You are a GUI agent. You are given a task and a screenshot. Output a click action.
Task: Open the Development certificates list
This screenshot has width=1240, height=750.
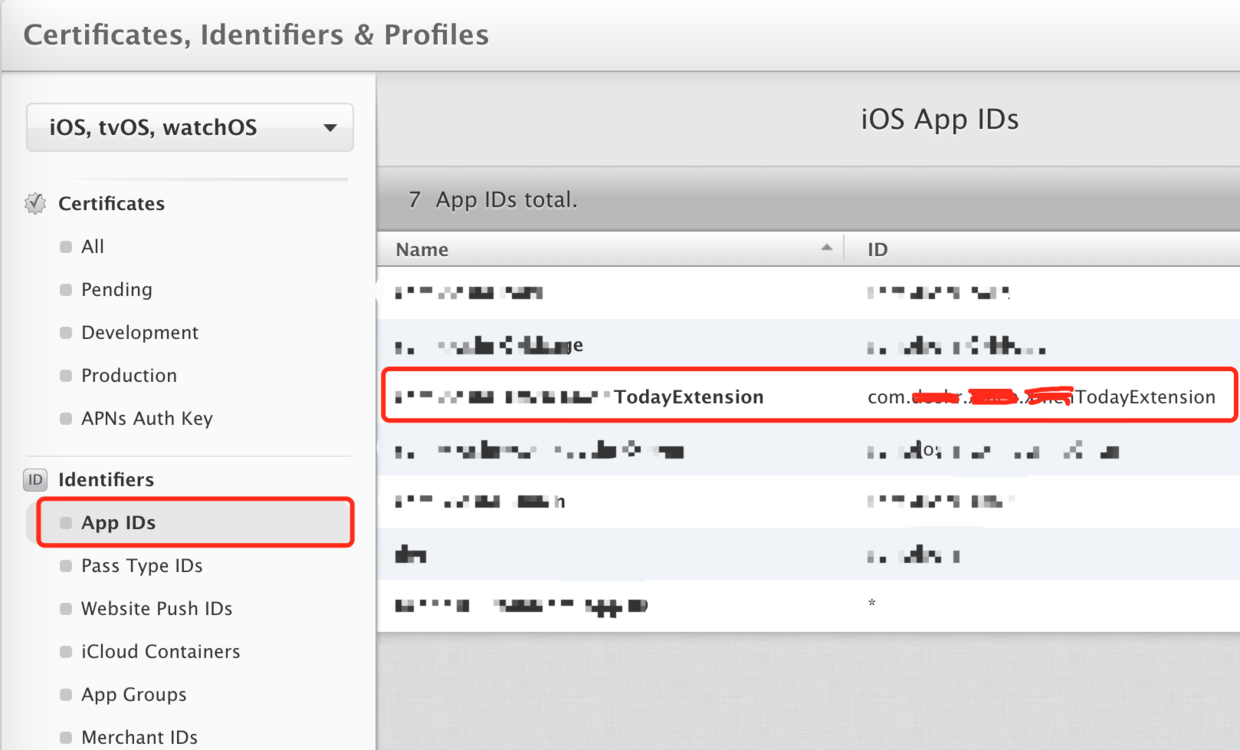click(x=140, y=333)
